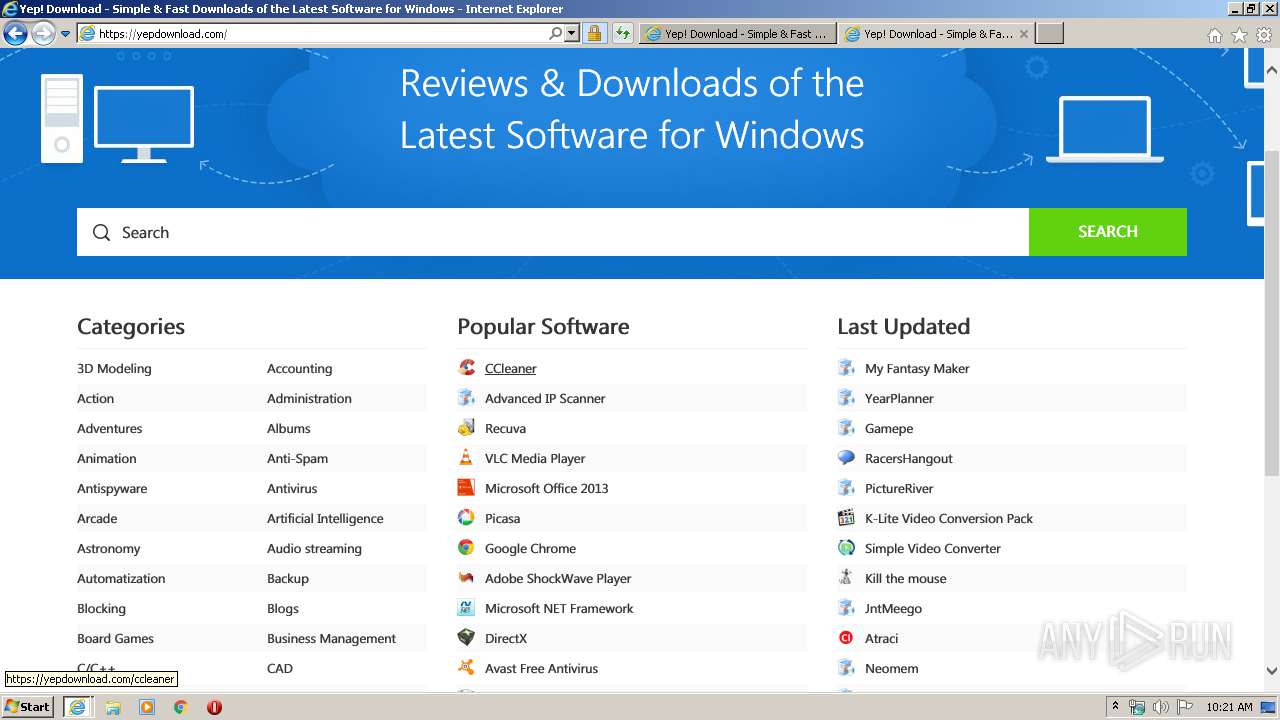Click the page scrollbar up arrow

1272,71
